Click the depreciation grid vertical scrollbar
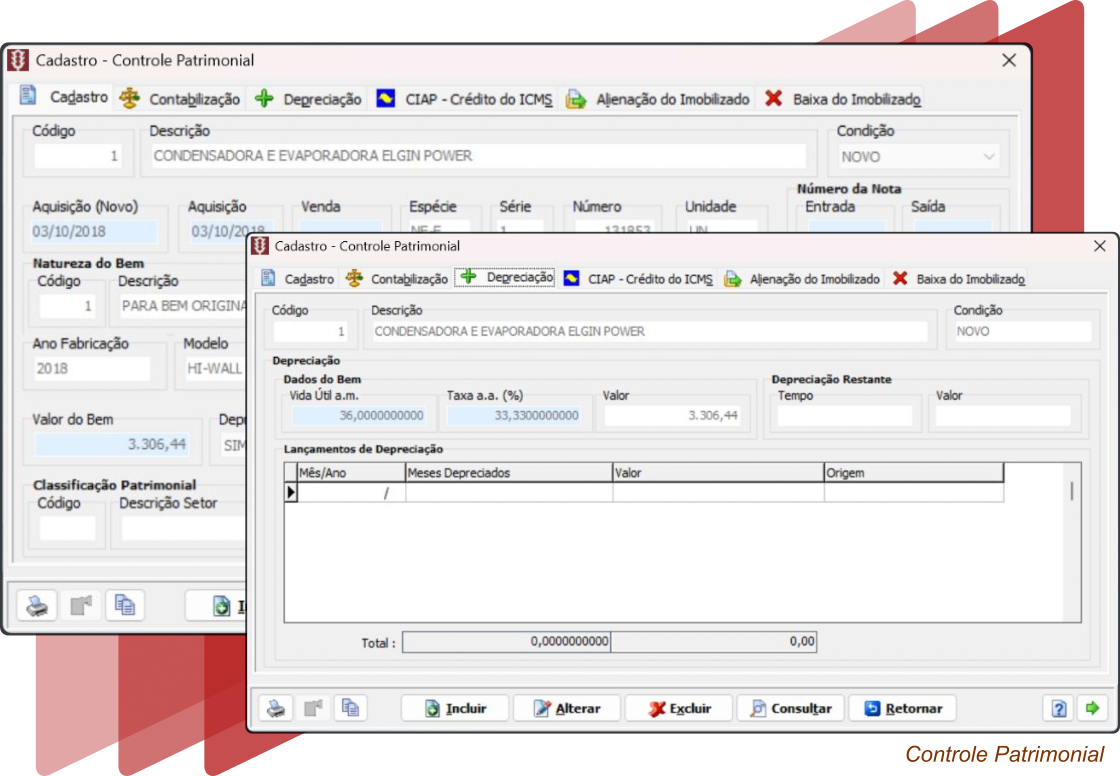This screenshot has height=776, width=1120. point(1072,491)
